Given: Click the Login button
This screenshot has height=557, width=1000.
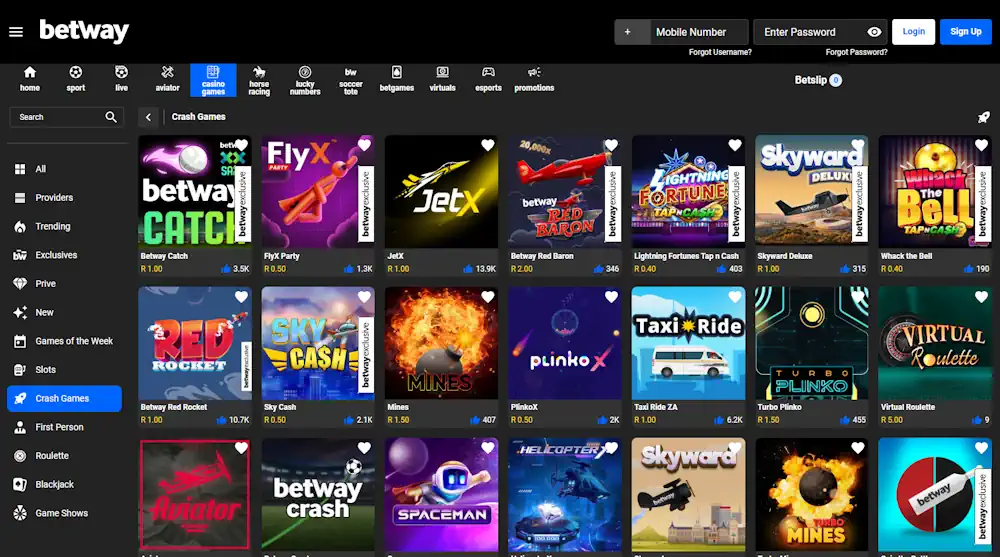Looking at the screenshot, I should (913, 31).
